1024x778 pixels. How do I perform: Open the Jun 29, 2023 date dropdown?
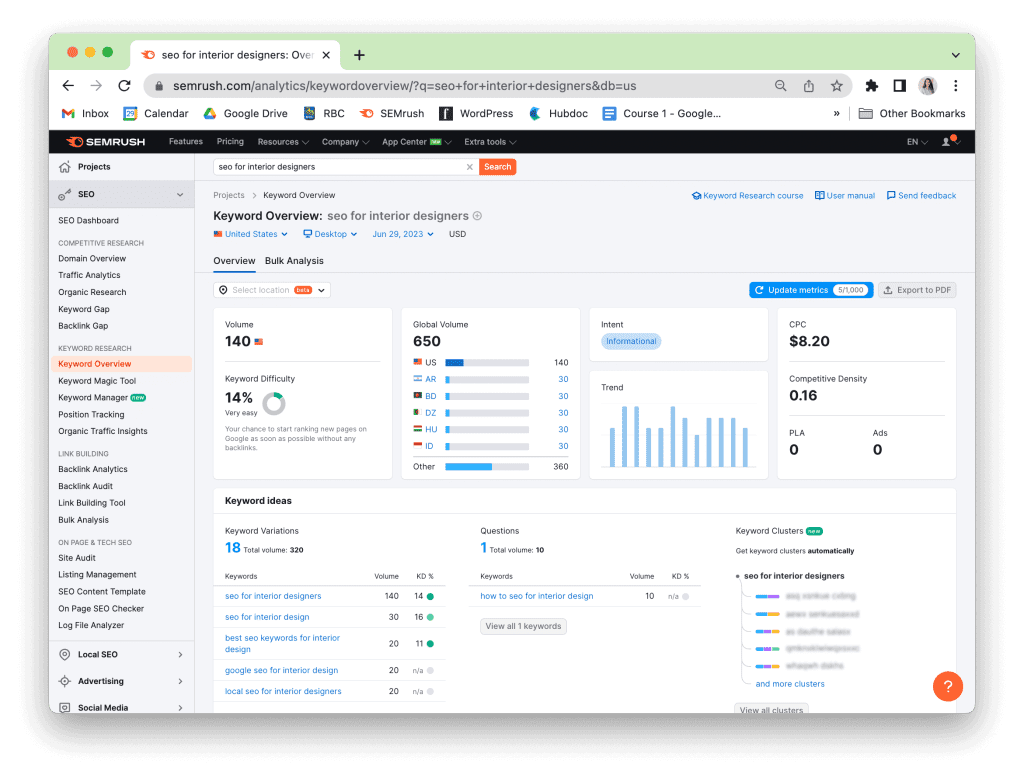(x=403, y=234)
